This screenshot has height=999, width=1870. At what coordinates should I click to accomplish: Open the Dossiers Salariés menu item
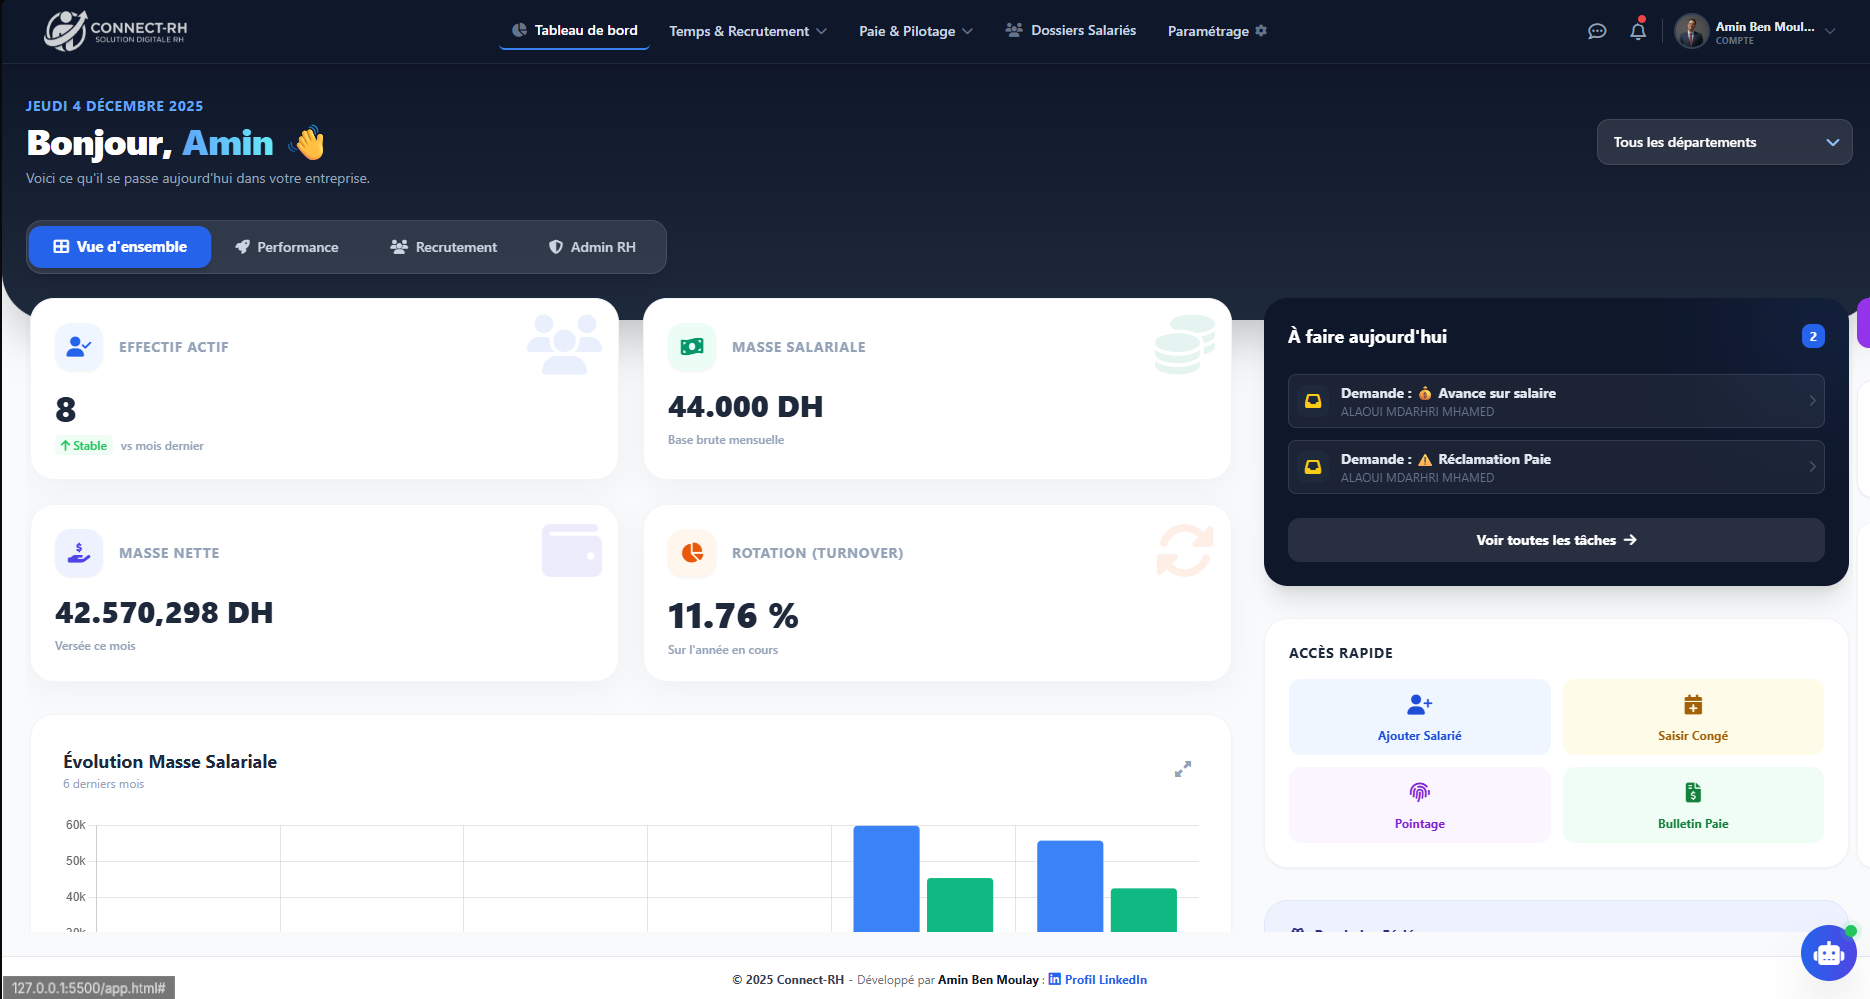point(1069,30)
